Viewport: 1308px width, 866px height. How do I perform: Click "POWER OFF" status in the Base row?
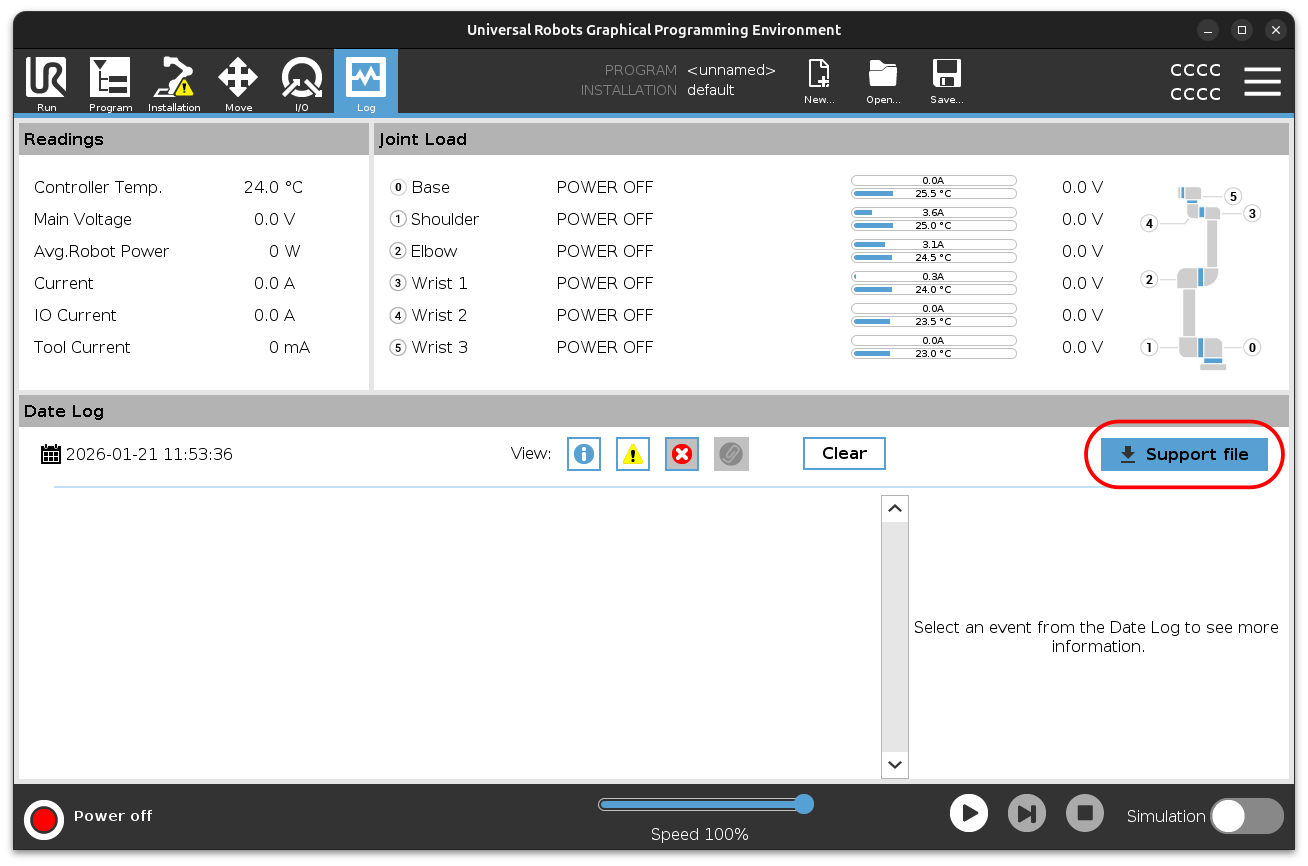[605, 187]
